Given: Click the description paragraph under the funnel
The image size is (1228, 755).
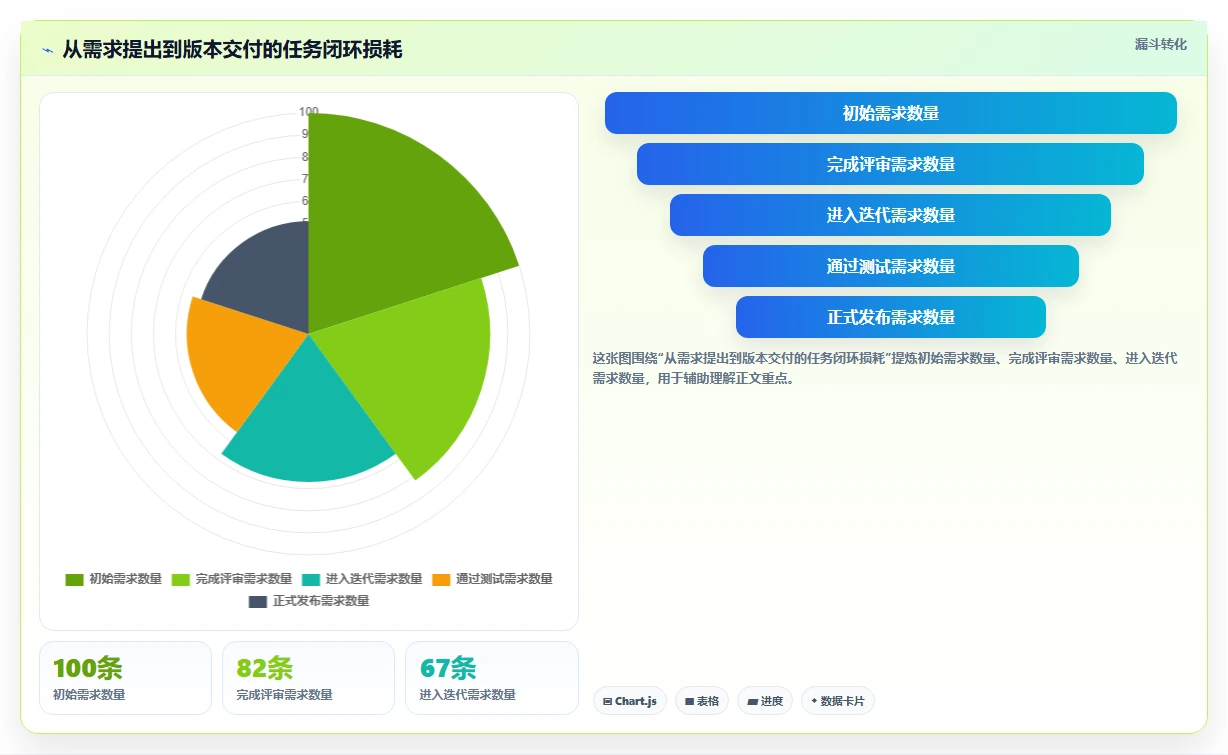Looking at the screenshot, I should point(886,368).
